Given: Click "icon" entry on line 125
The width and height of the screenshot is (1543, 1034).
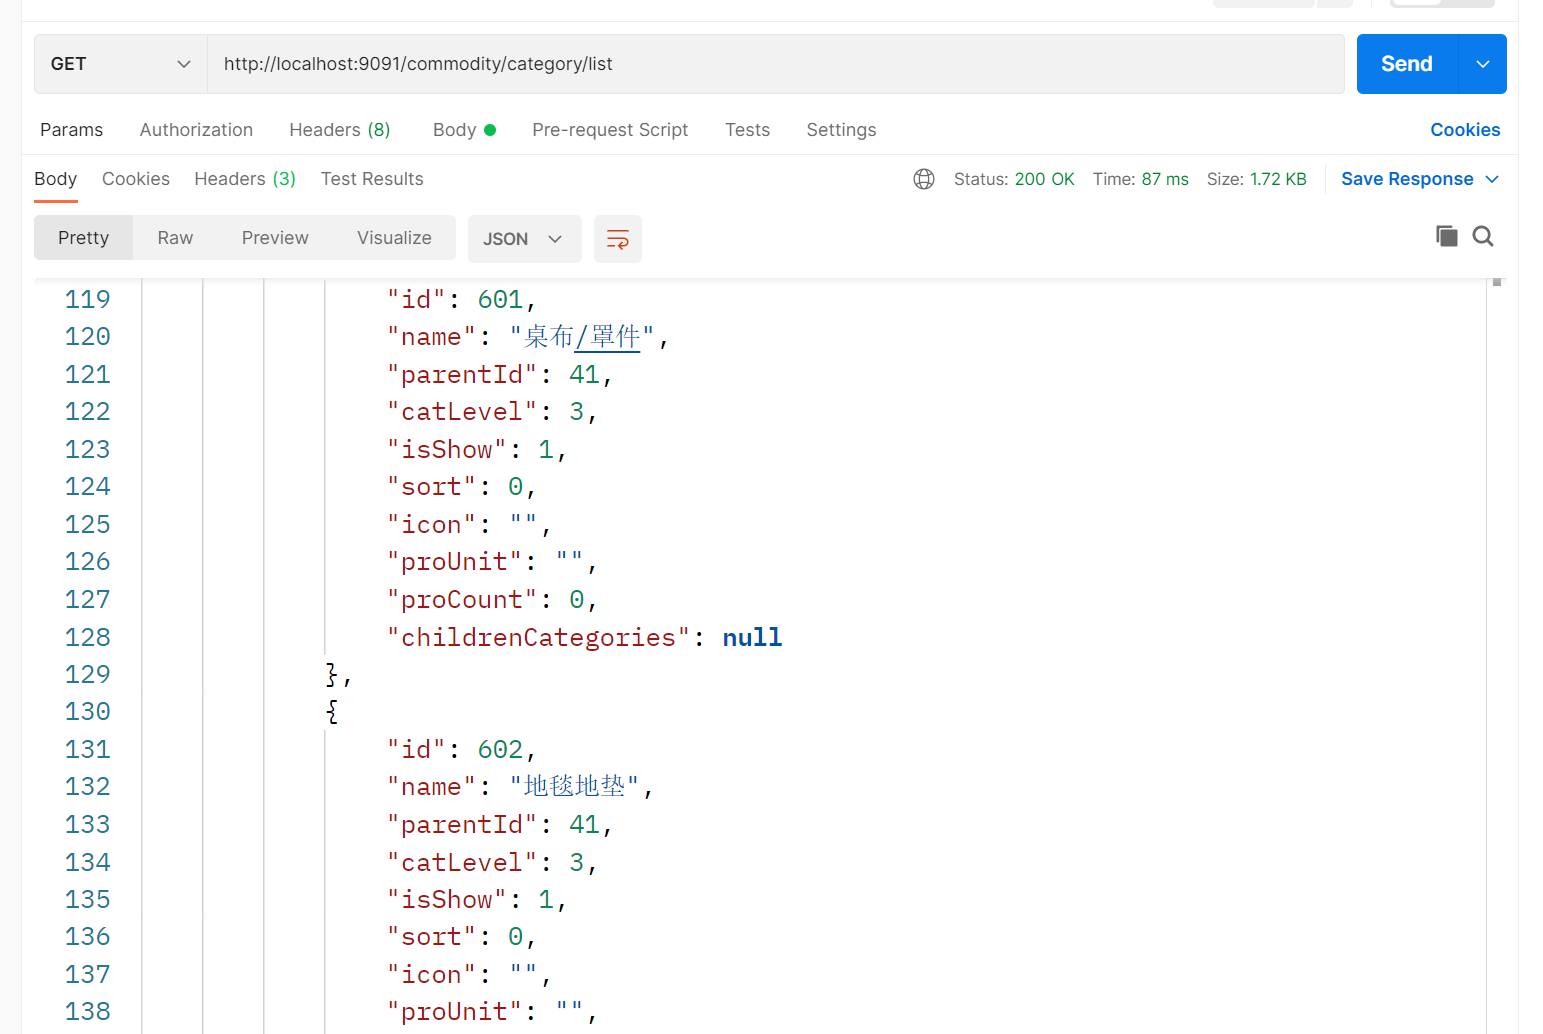Looking at the screenshot, I should [470, 524].
